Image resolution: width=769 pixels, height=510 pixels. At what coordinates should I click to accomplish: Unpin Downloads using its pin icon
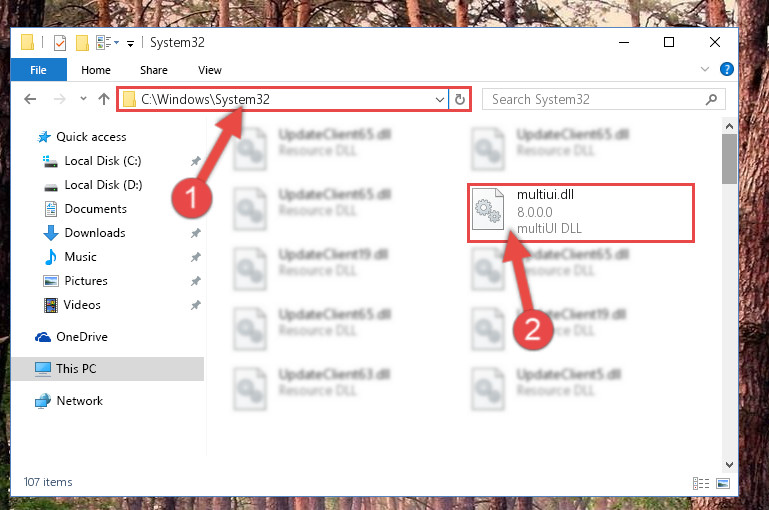click(196, 233)
